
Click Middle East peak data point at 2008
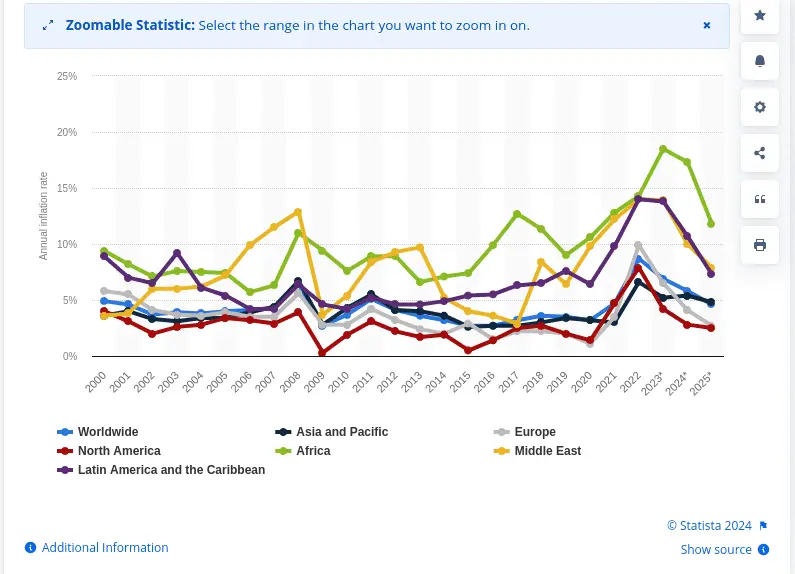(298, 212)
